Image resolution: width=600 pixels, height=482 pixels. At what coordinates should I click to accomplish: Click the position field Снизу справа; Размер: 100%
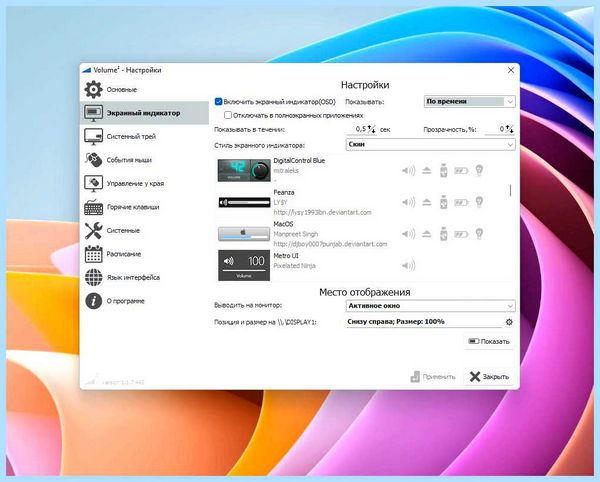424,322
